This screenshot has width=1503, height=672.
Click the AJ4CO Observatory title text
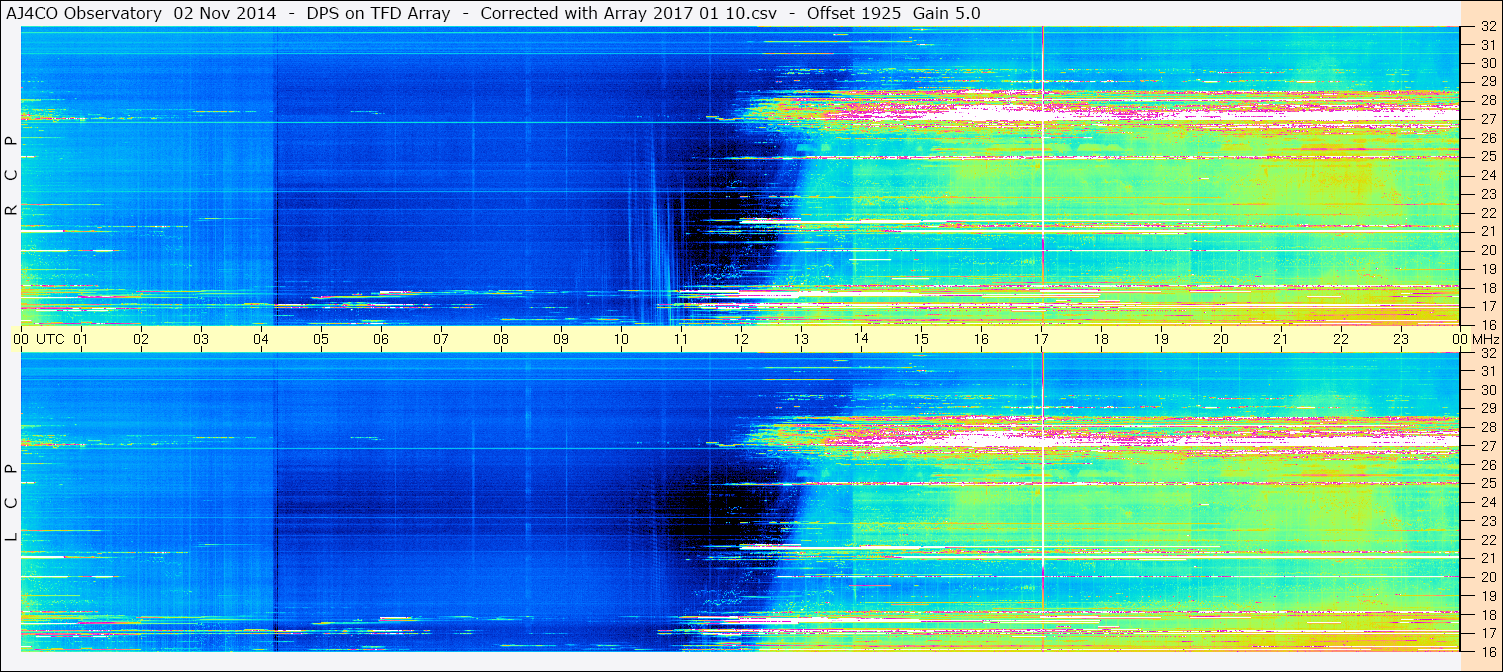(86, 13)
